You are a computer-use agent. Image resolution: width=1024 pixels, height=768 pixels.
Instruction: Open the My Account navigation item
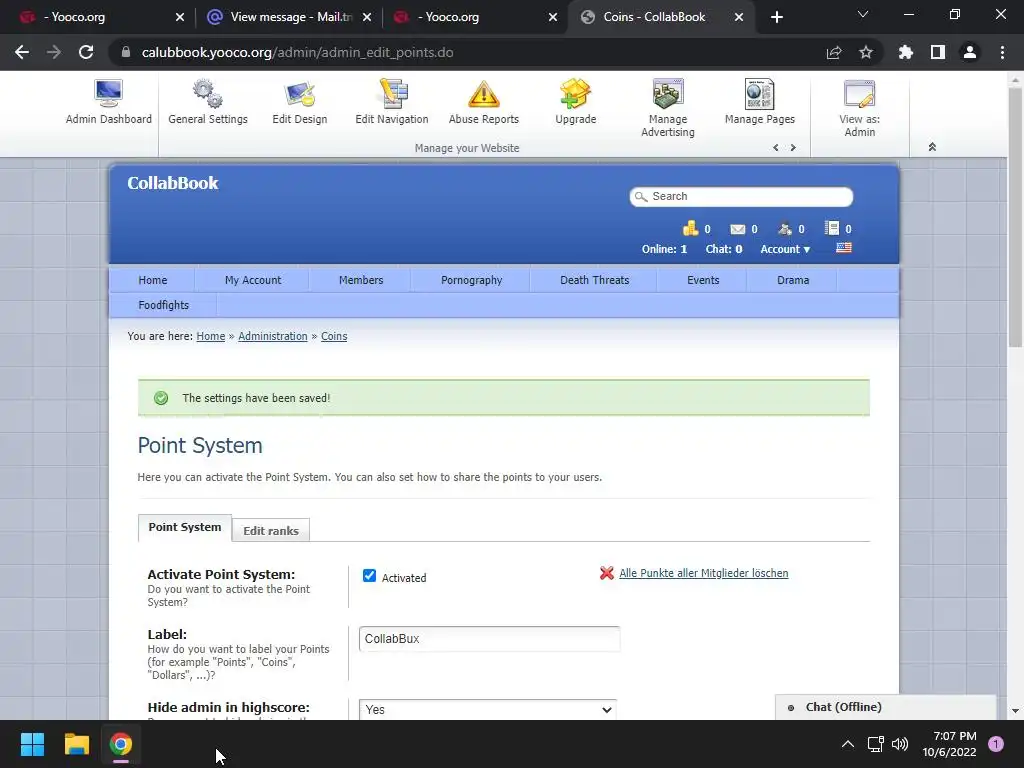click(253, 280)
